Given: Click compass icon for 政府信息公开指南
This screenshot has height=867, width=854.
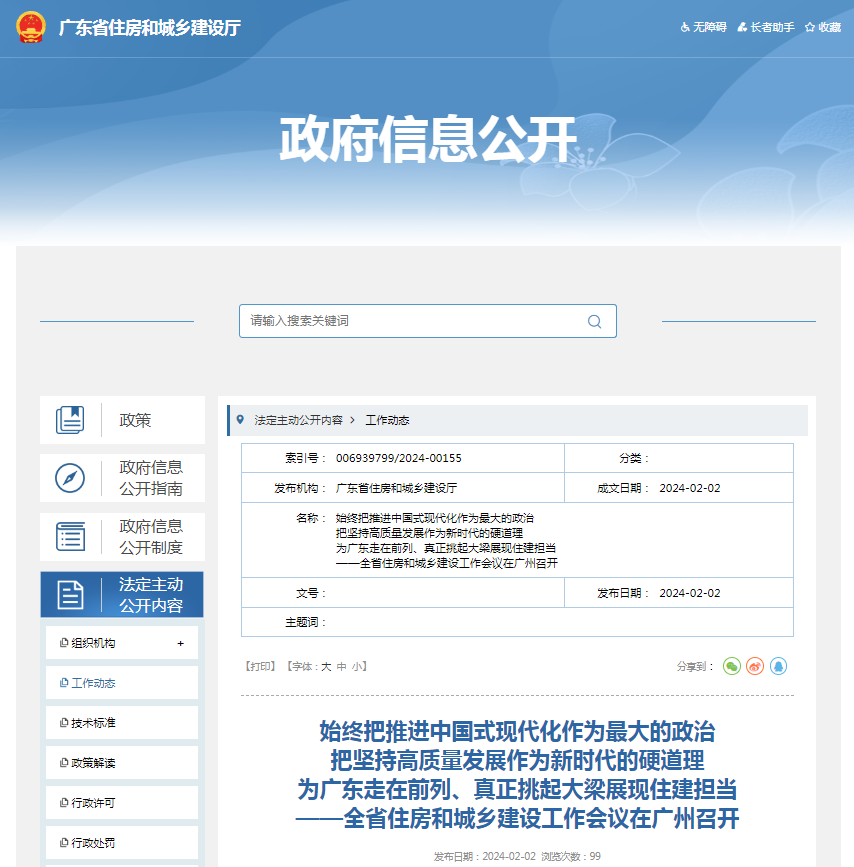Looking at the screenshot, I should coord(70,479).
